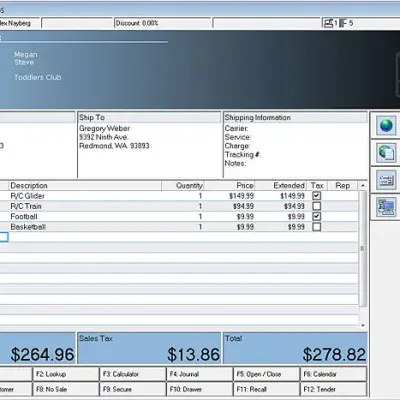Click the Total $278.82 amount
Image resolution: width=400 pixels, height=400 pixels.
[x=334, y=354]
